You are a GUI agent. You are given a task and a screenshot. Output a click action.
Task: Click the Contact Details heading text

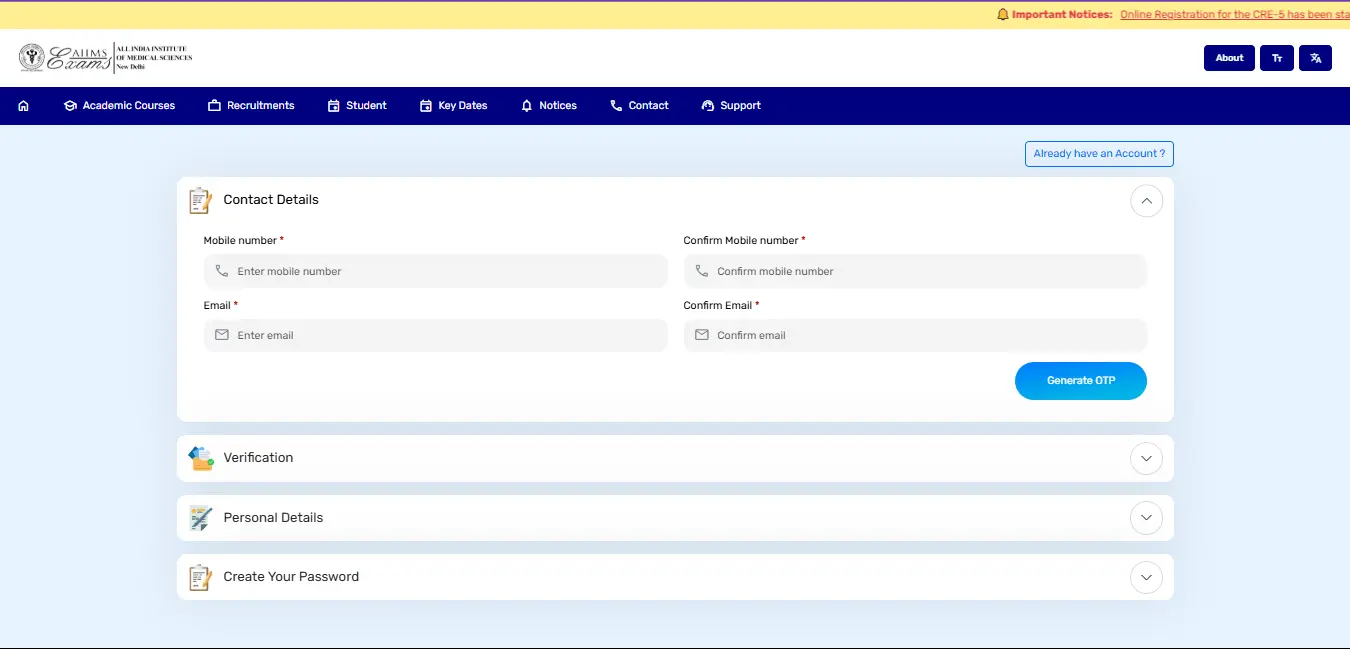tap(271, 200)
